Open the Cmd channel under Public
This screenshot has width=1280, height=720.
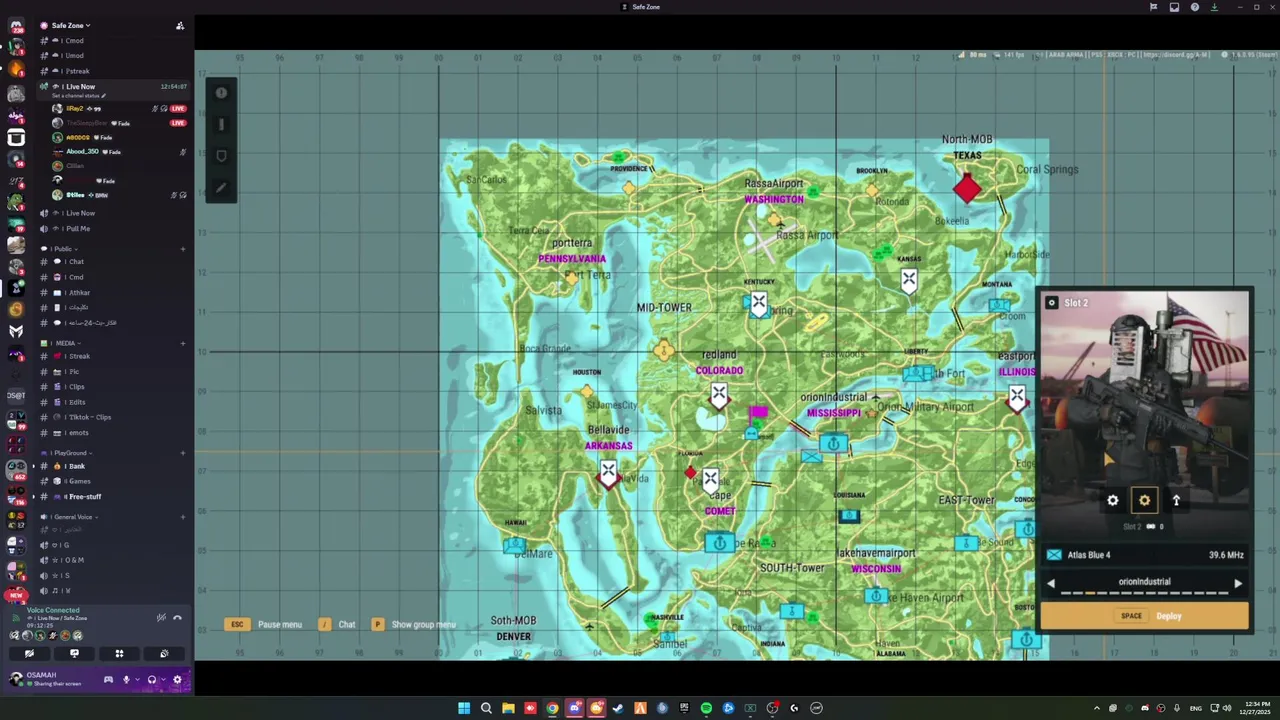(x=112, y=277)
